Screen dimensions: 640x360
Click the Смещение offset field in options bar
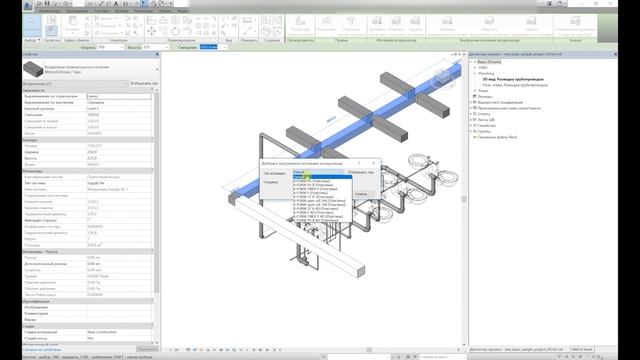point(211,47)
